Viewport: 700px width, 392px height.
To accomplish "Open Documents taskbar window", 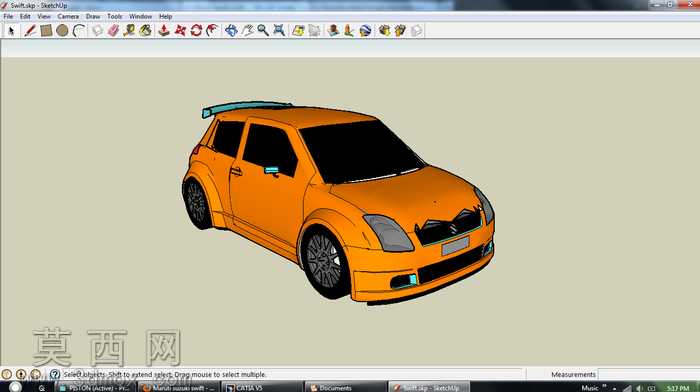I will (x=346, y=388).
